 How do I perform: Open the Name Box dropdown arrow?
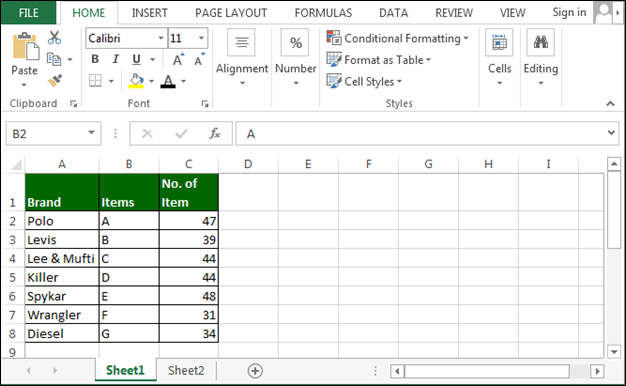pyautogui.click(x=91, y=133)
